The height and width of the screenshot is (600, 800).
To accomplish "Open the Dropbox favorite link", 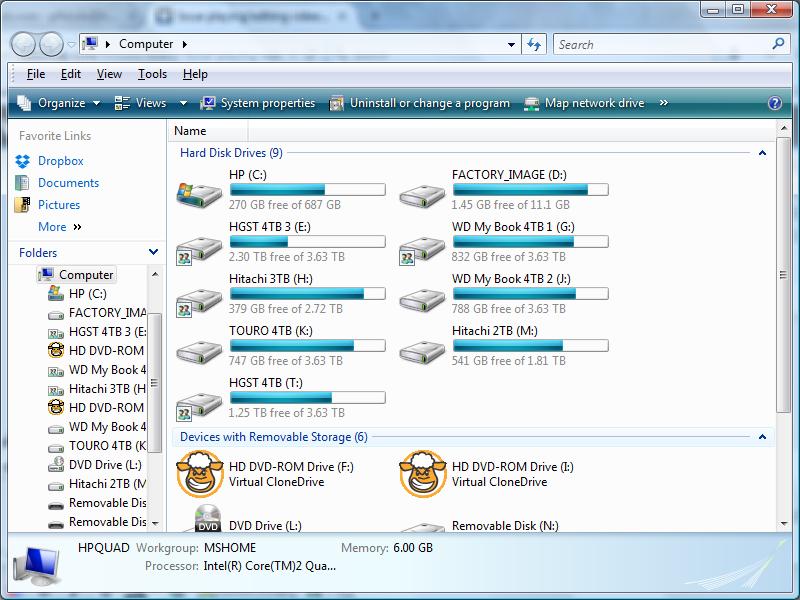I will 61,161.
